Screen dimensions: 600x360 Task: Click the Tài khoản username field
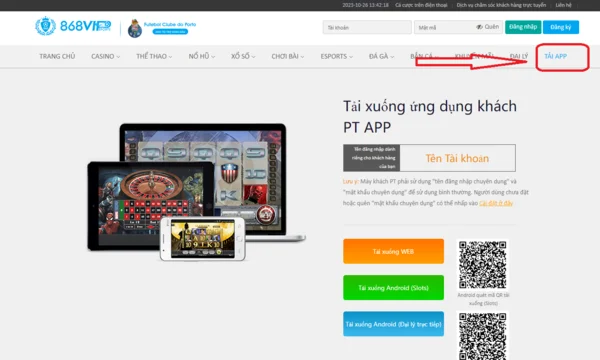(x=367, y=28)
